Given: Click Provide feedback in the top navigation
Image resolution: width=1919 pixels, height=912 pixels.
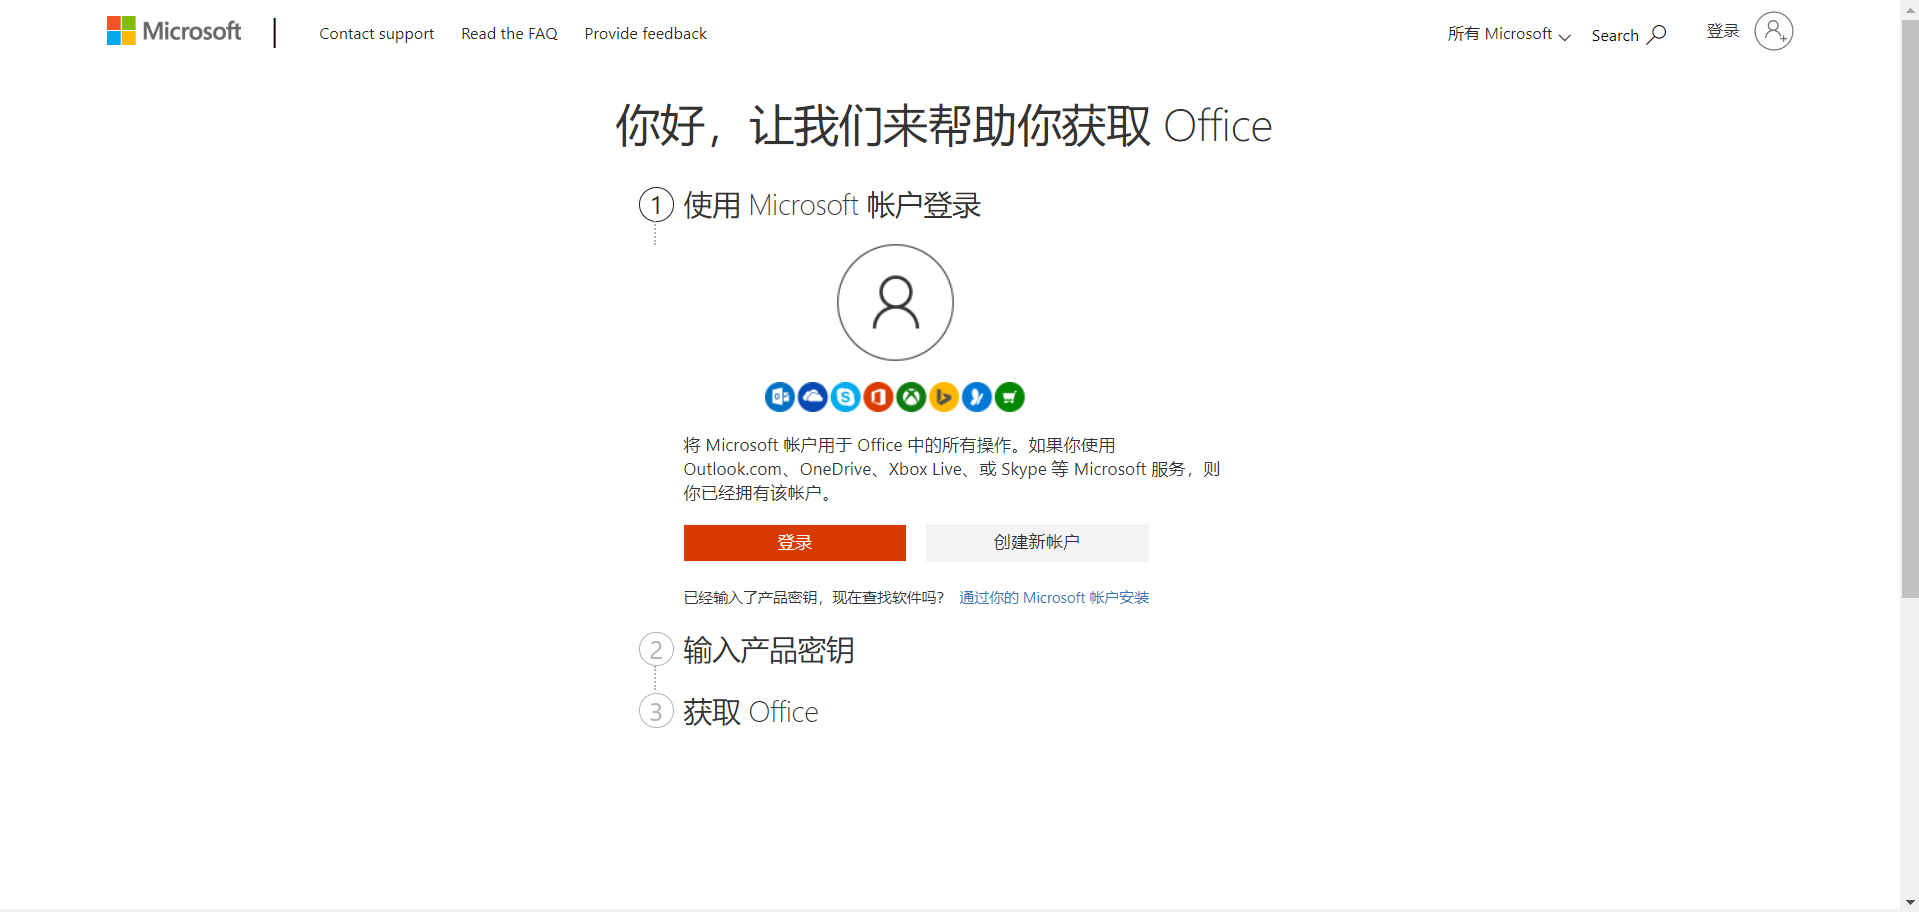Looking at the screenshot, I should (645, 33).
